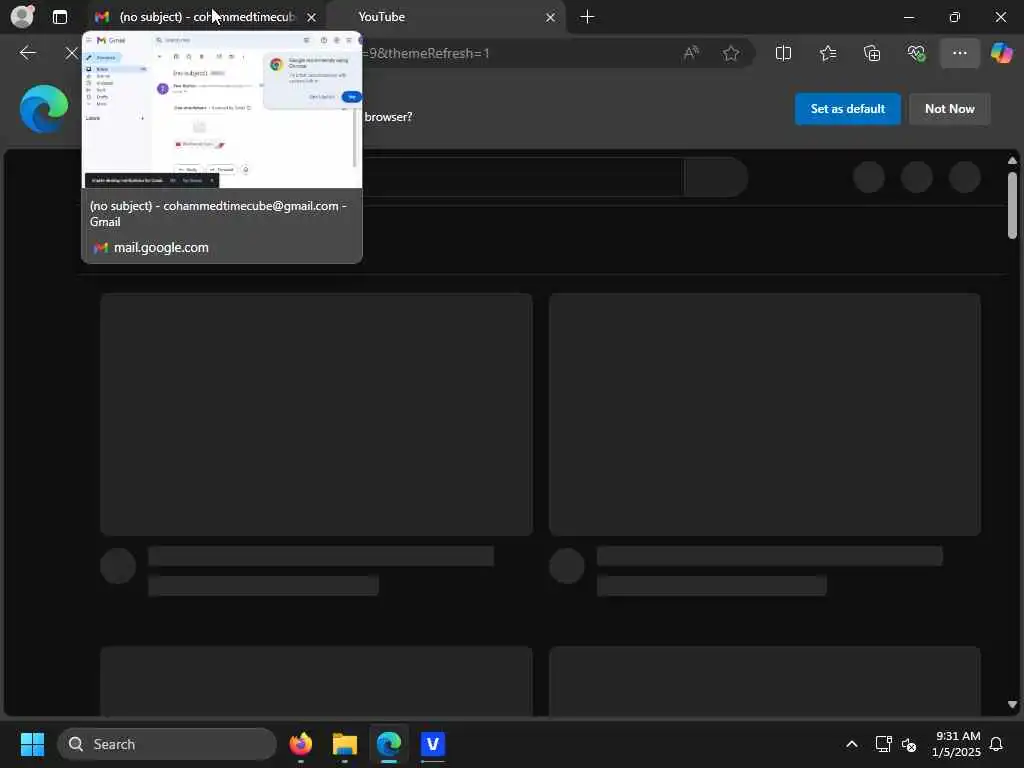Go back with the back arrow

(x=27, y=53)
